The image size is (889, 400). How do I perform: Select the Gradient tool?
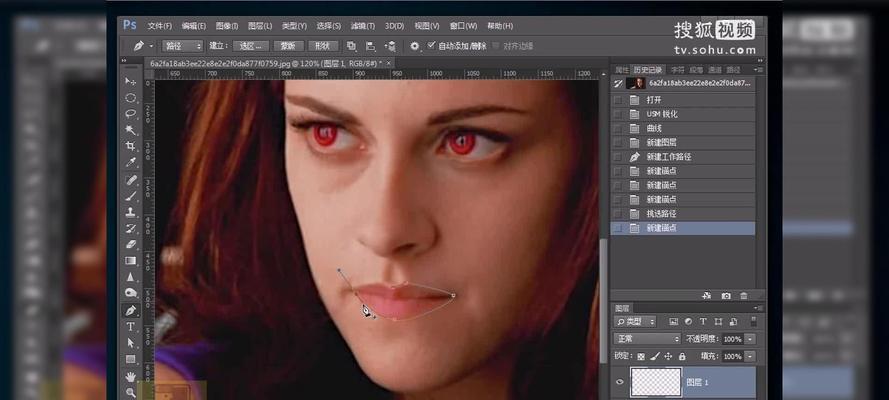pos(131,261)
